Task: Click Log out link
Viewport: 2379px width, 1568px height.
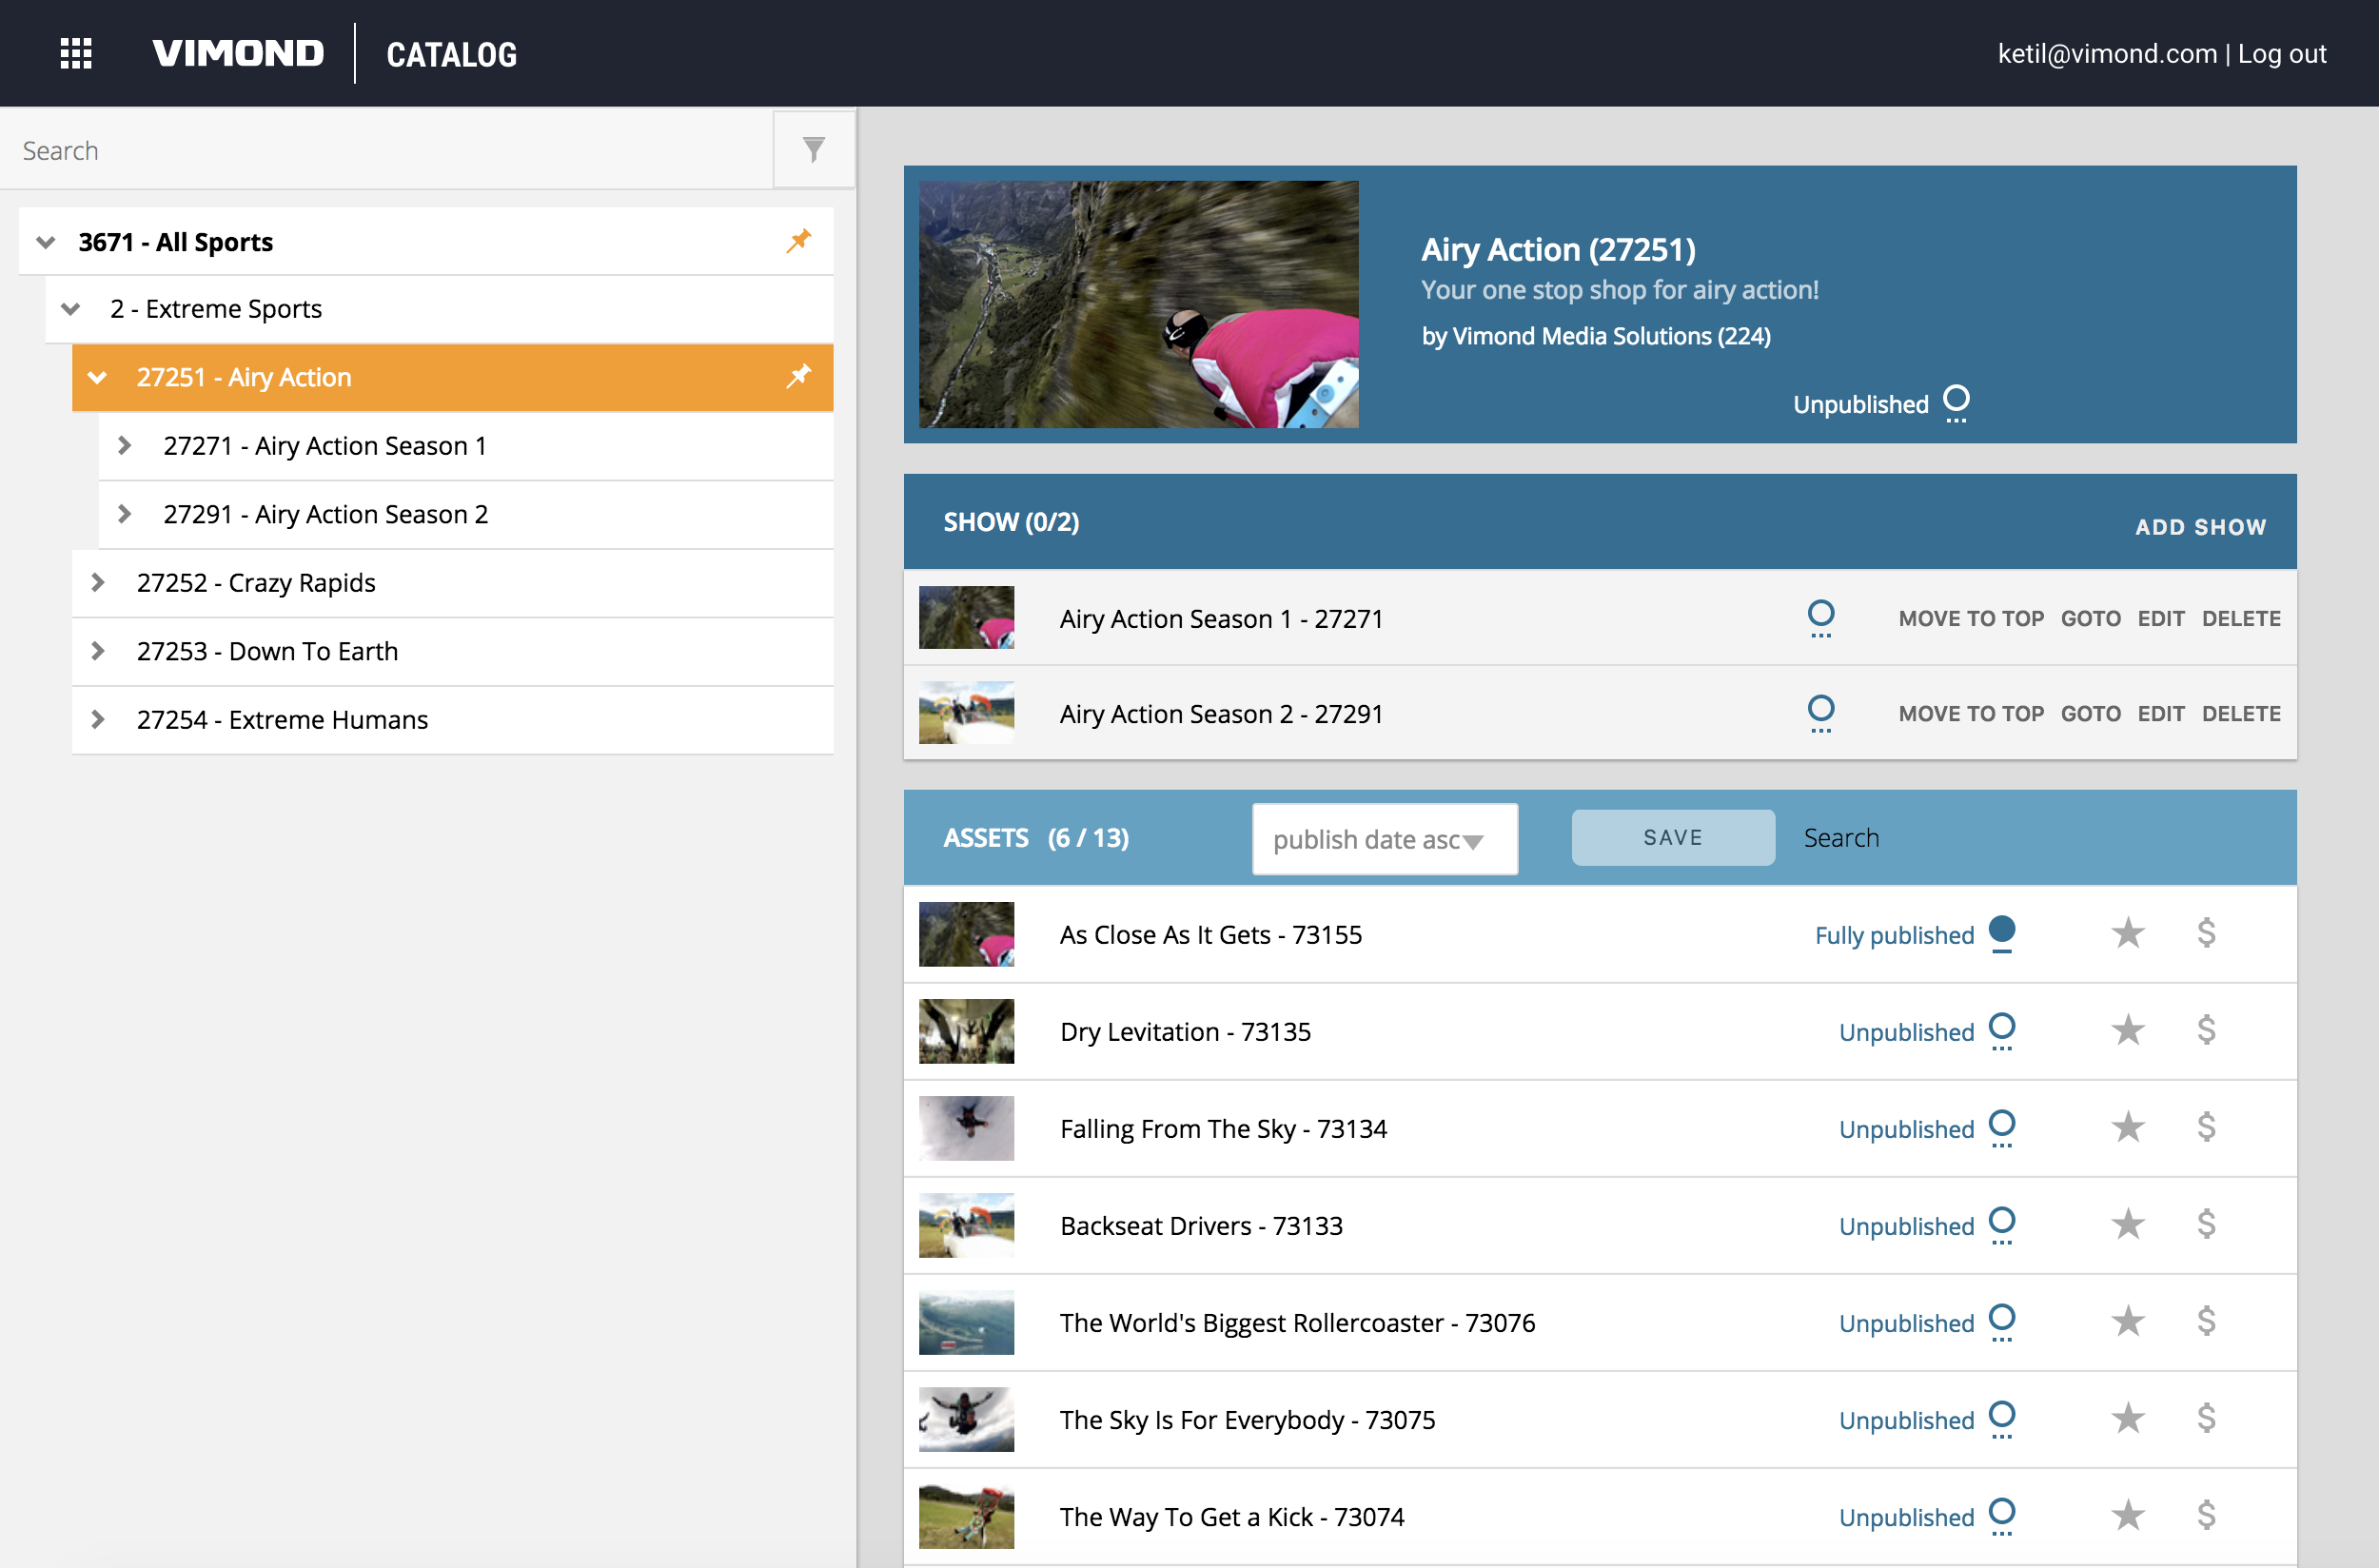Action: click(x=2281, y=54)
